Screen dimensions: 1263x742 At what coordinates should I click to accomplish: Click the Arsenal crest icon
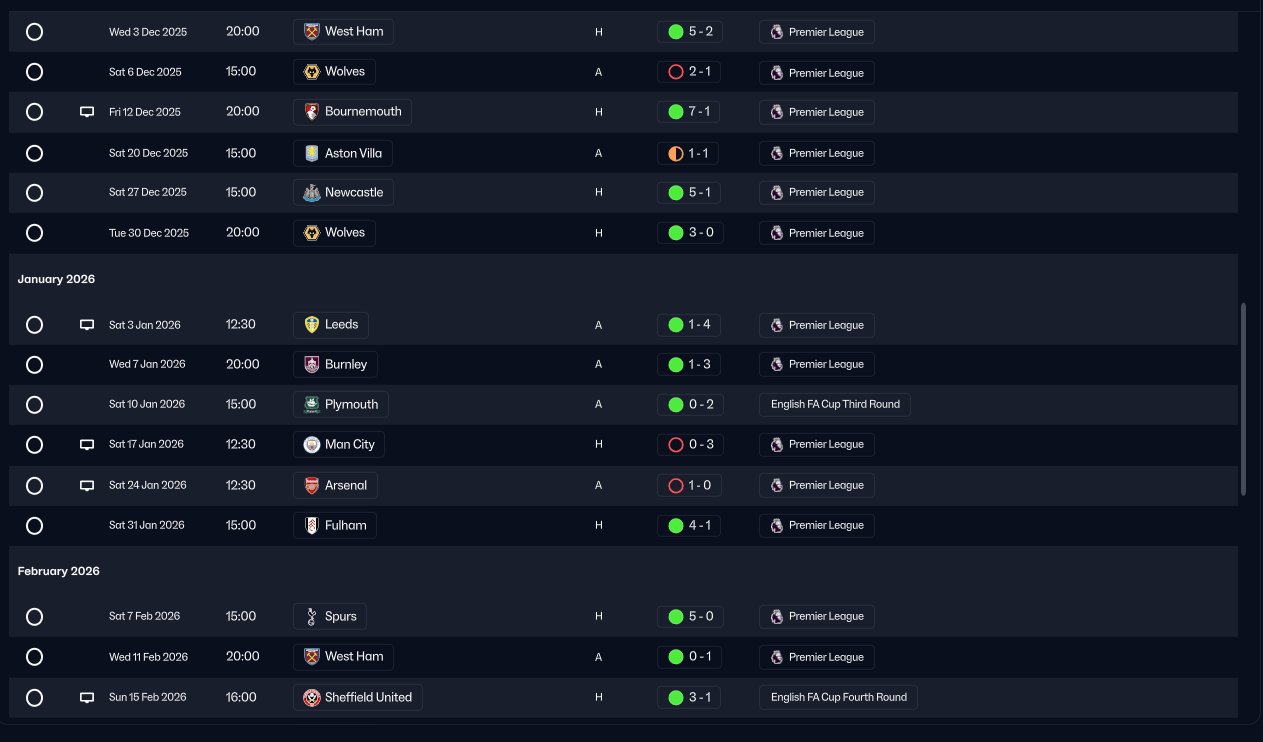pyautogui.click(x=311, y=486)
